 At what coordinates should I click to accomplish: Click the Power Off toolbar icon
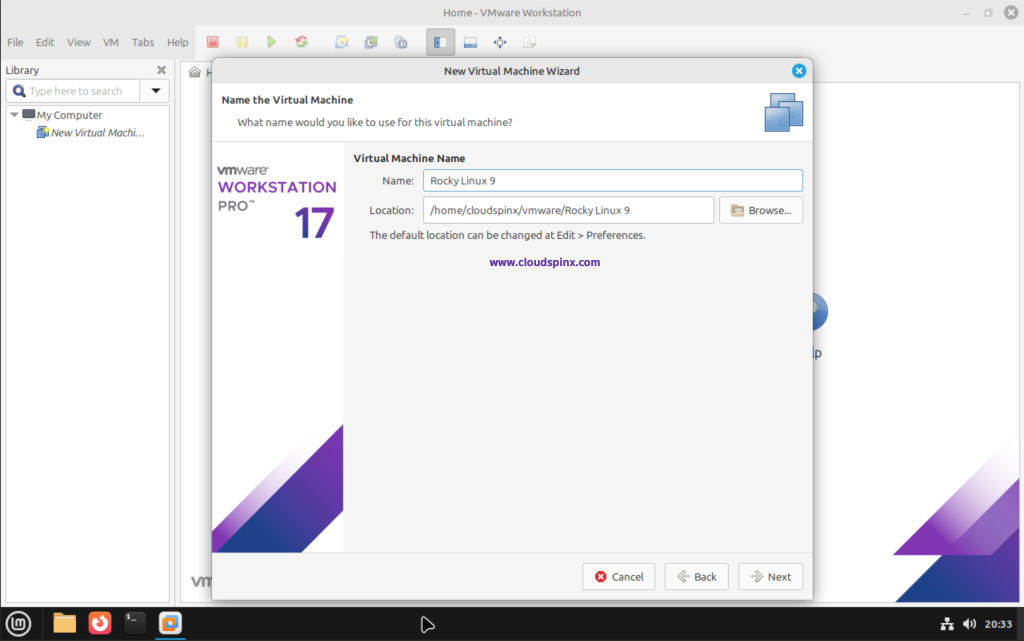(x=212, y=42)
